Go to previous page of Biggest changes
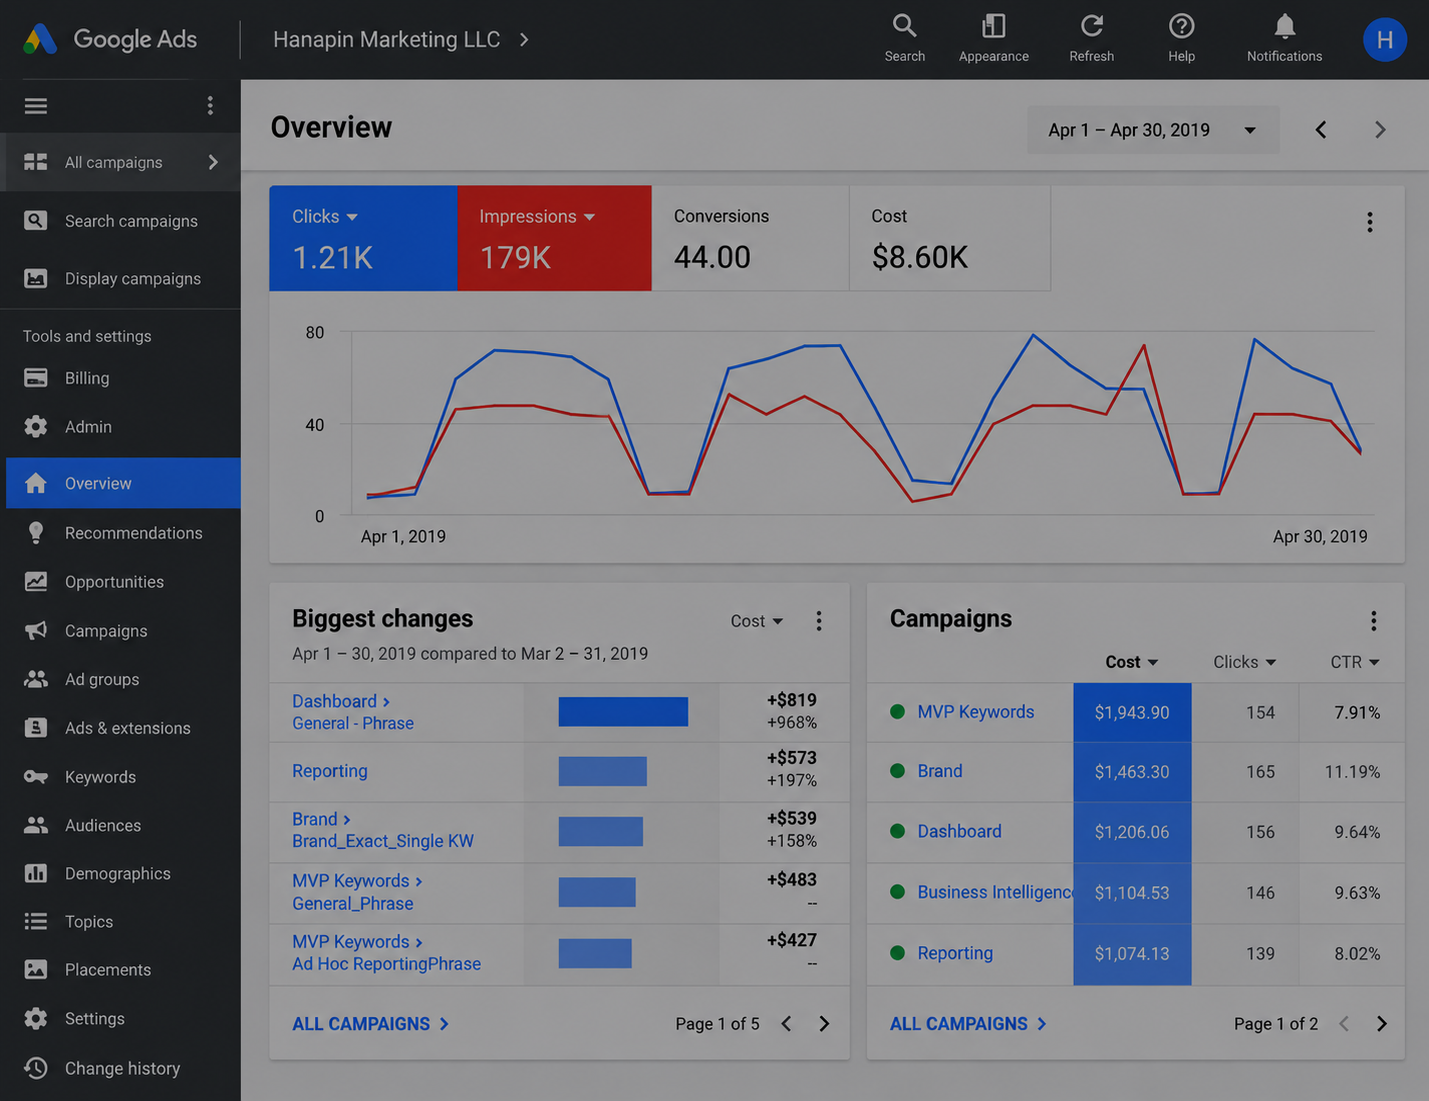 786,1024
